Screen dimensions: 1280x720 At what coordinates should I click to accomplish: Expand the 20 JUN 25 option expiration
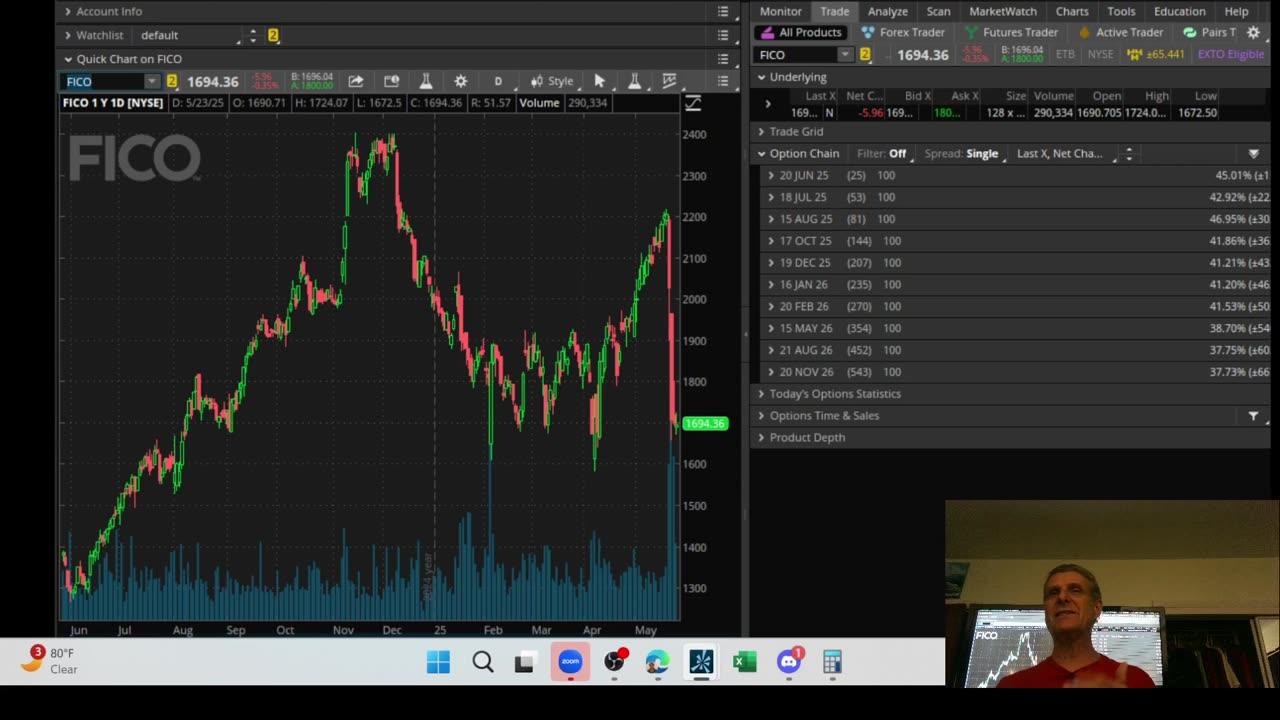tap(771, 176)
